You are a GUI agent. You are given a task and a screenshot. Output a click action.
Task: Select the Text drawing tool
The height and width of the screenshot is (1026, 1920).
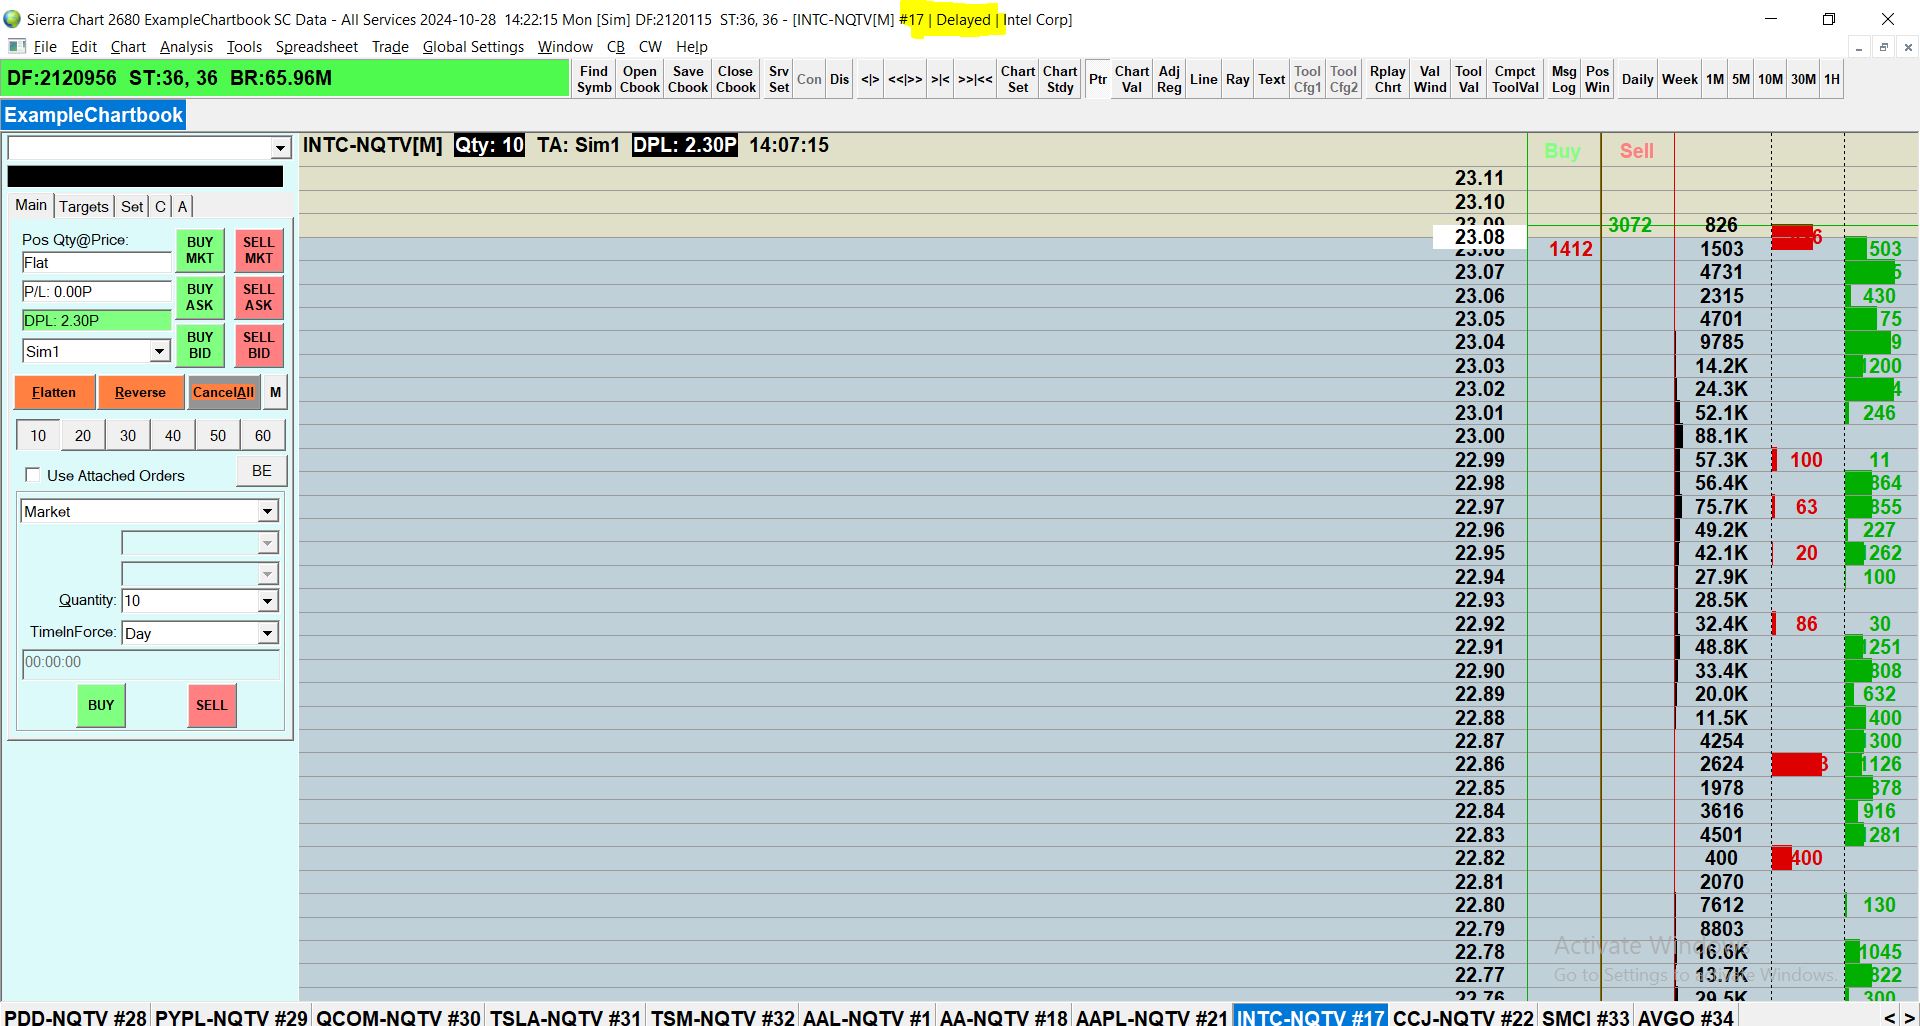coord(1272,79)
